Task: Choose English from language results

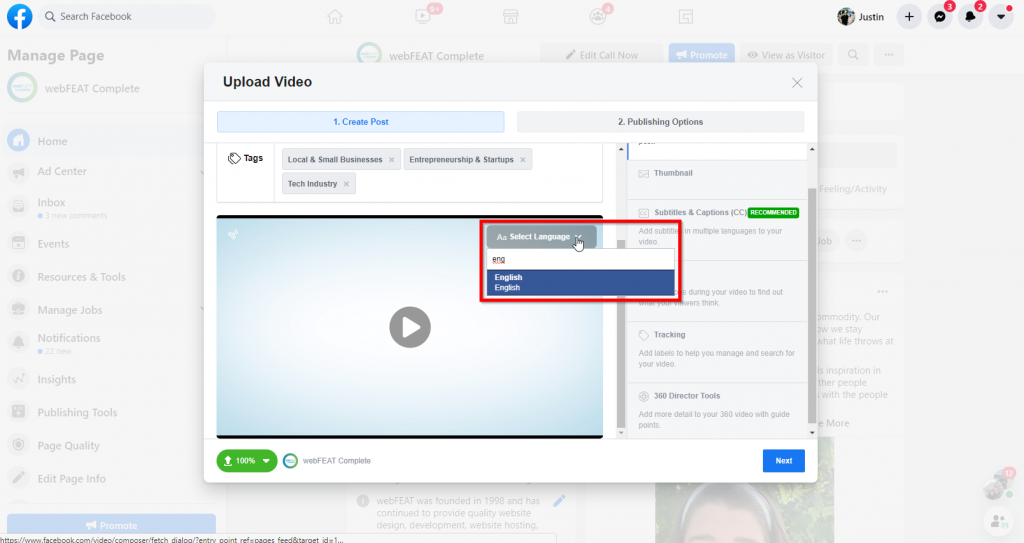Action: tap(581, 282)
